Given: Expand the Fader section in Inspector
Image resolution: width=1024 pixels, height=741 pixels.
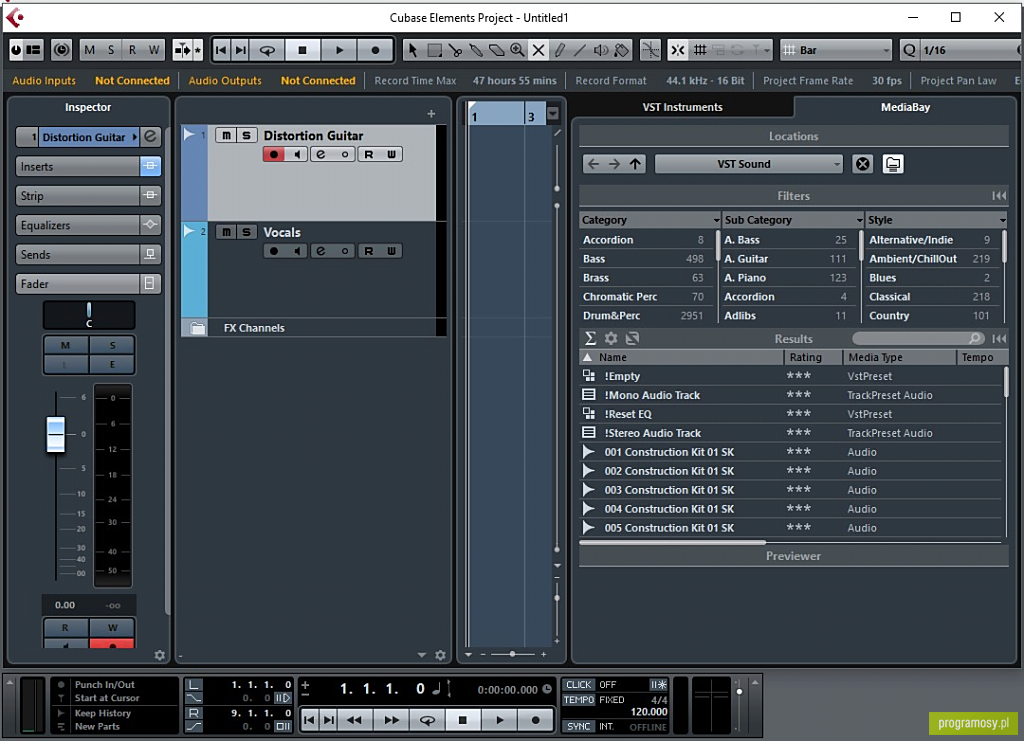Looking at the screenshot, I should (77, 284).
